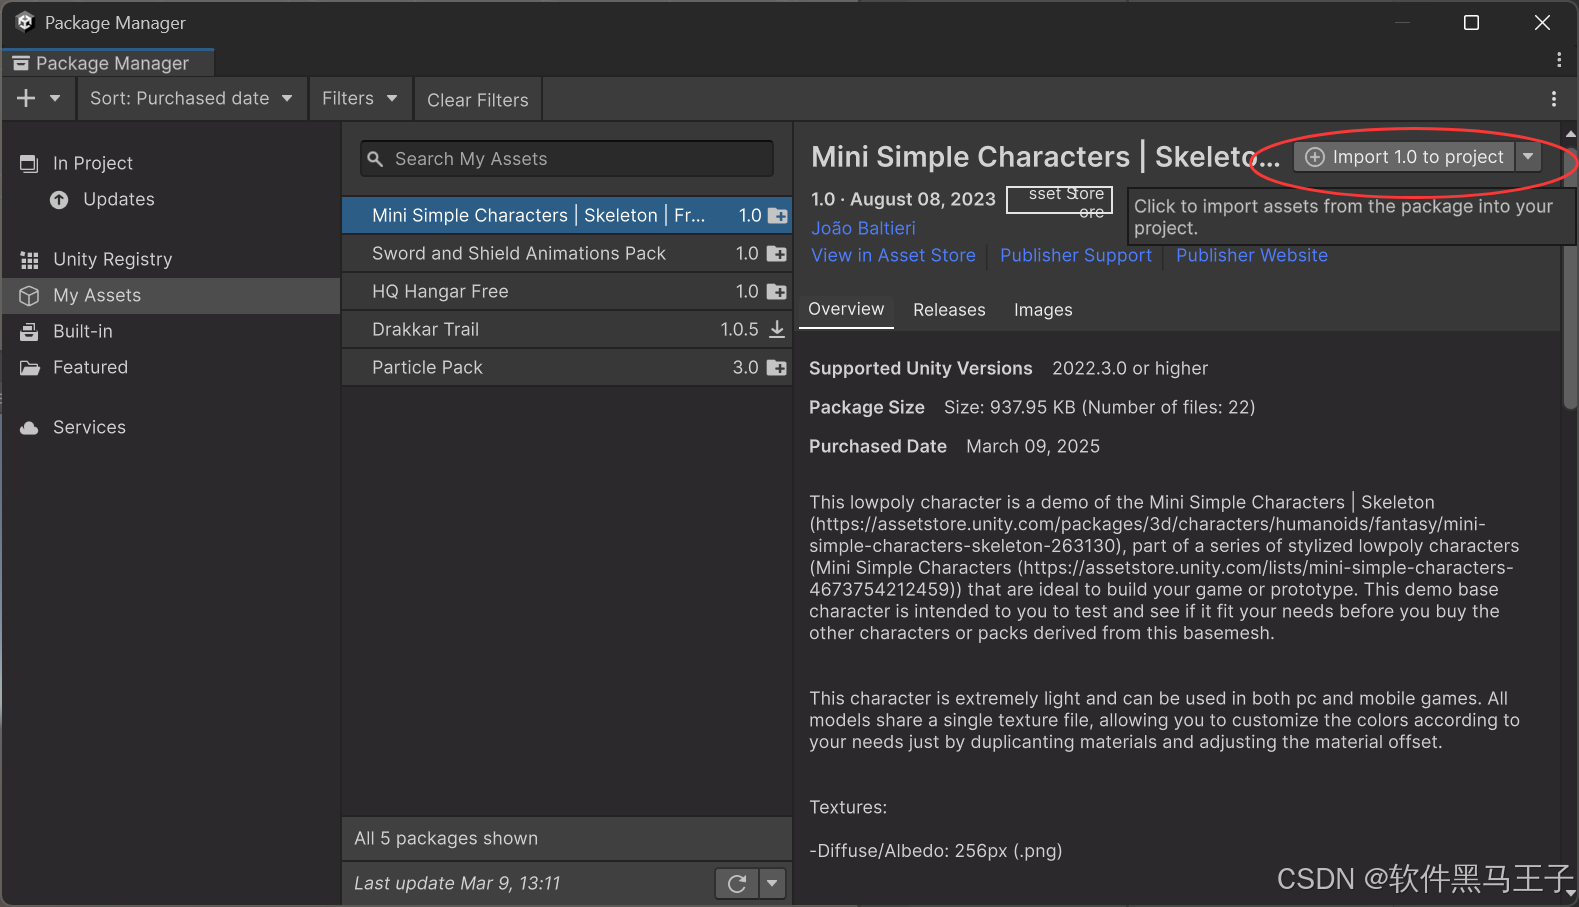Open the add package dropdown arrow
Screen dimensions: 1579x907
coord(55,98)
